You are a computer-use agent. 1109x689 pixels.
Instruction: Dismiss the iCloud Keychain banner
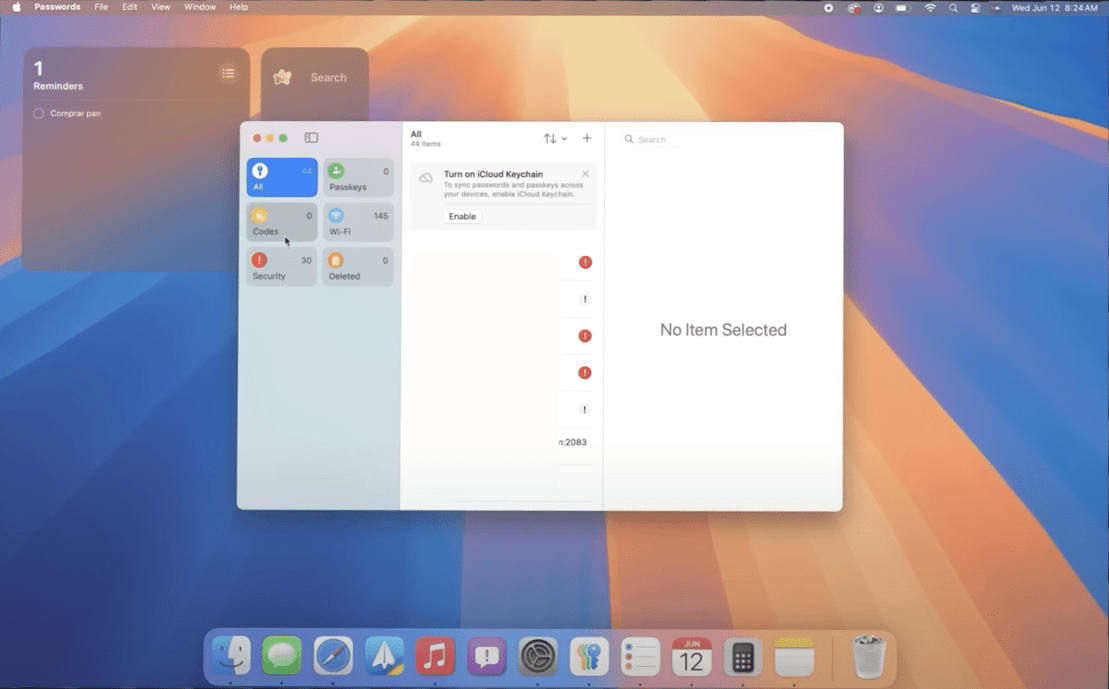585,174
